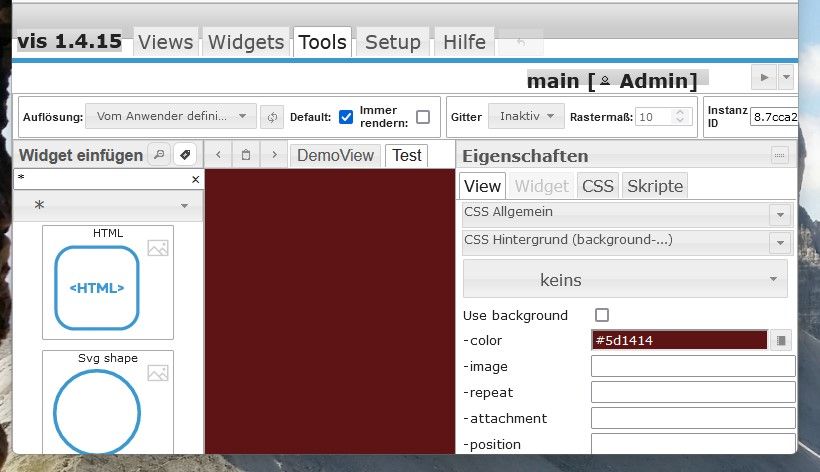Image resolution: width=820 pixels, height=472 pixels.
Task: Clear widget filter with X icon
Action: pyautogui.click(x=196, y=179)
